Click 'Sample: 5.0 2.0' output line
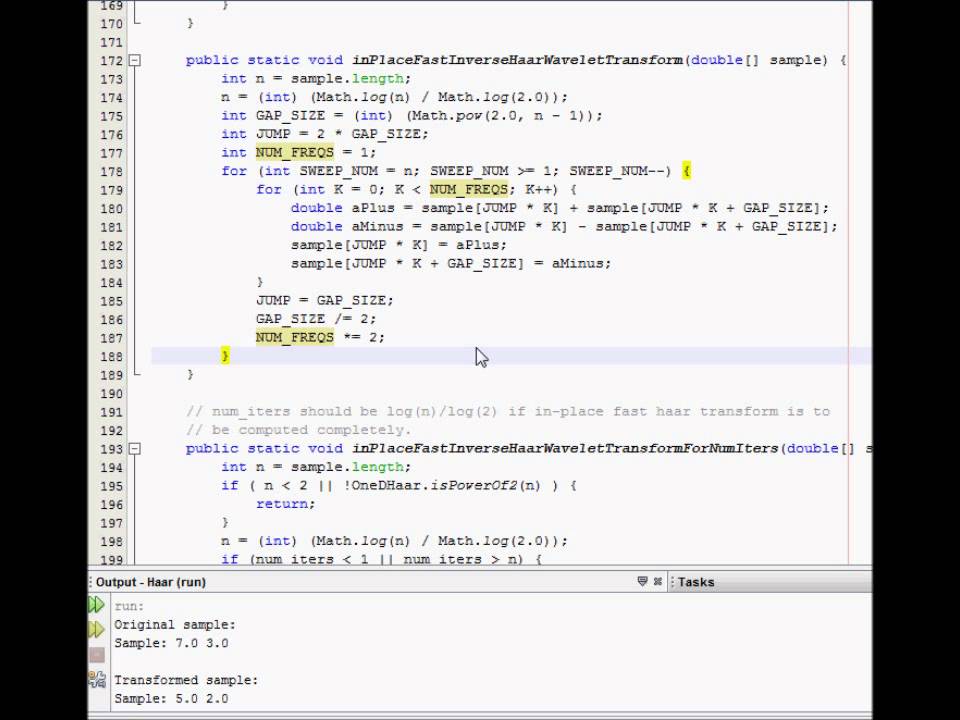The height and width of the screenshot is (720, 960). [171, 698]
